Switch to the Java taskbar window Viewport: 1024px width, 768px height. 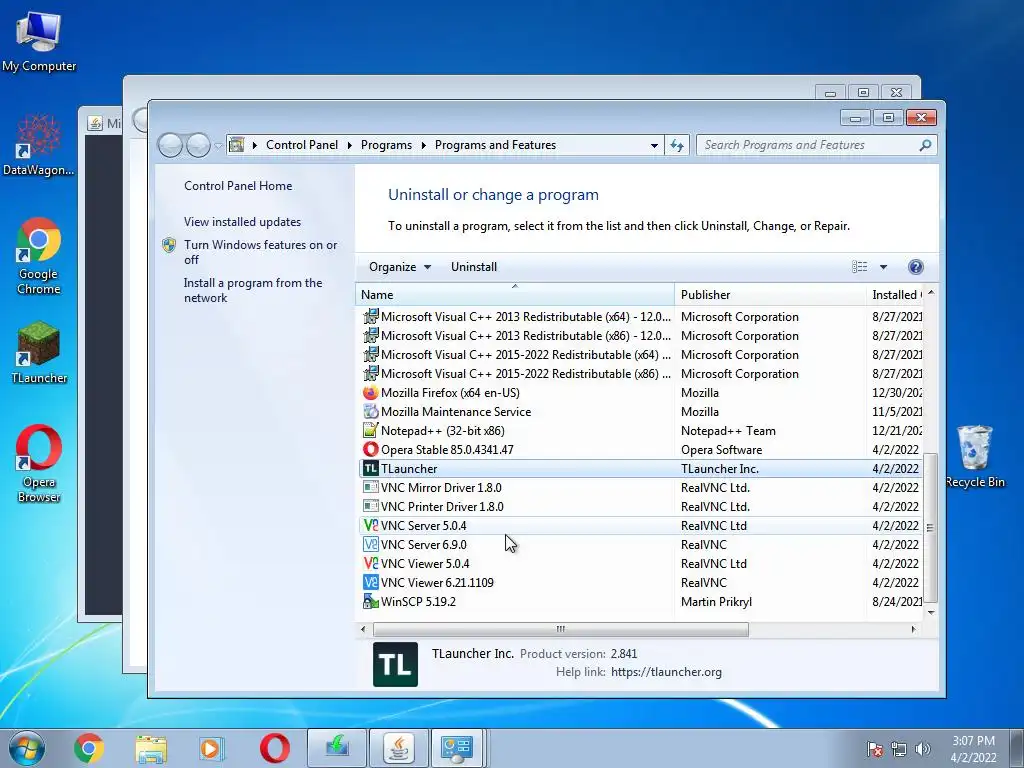[399, 748]
